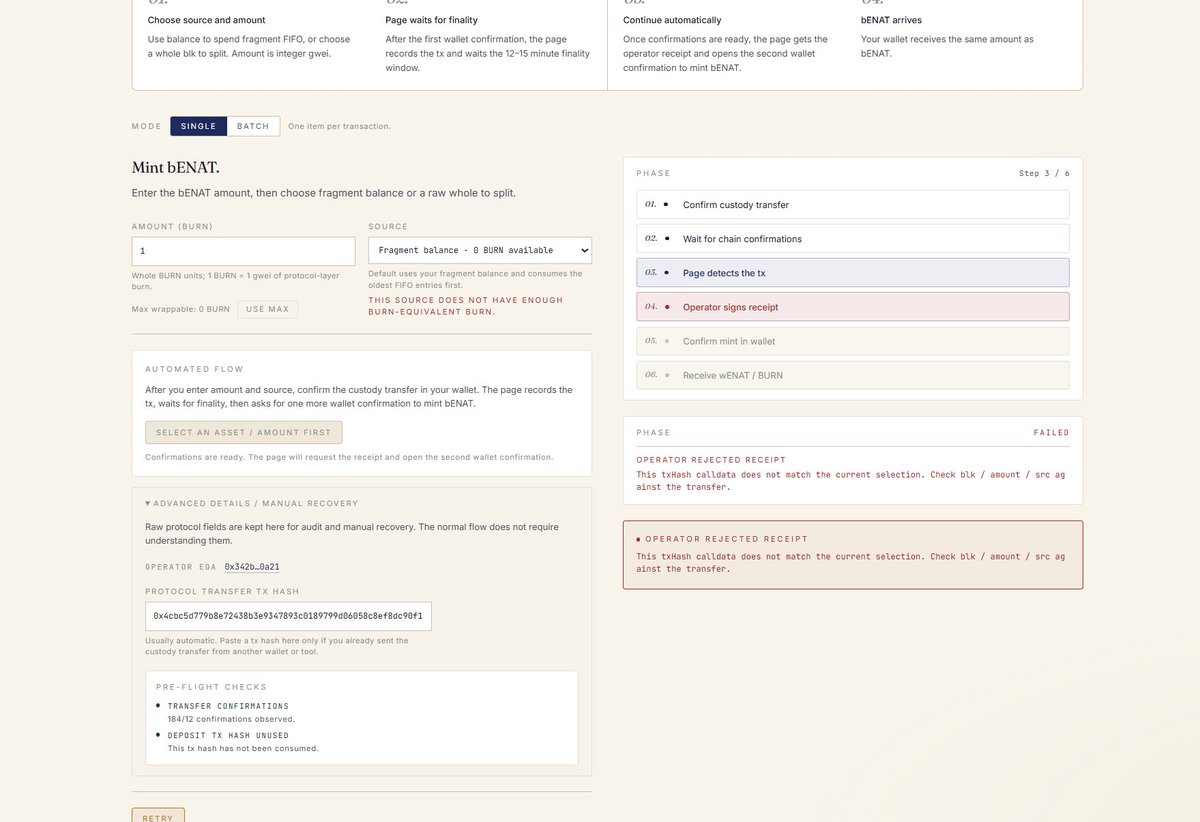Click the USE MAX button
This screenshot has width=1200, height=822.
point(267,309)
